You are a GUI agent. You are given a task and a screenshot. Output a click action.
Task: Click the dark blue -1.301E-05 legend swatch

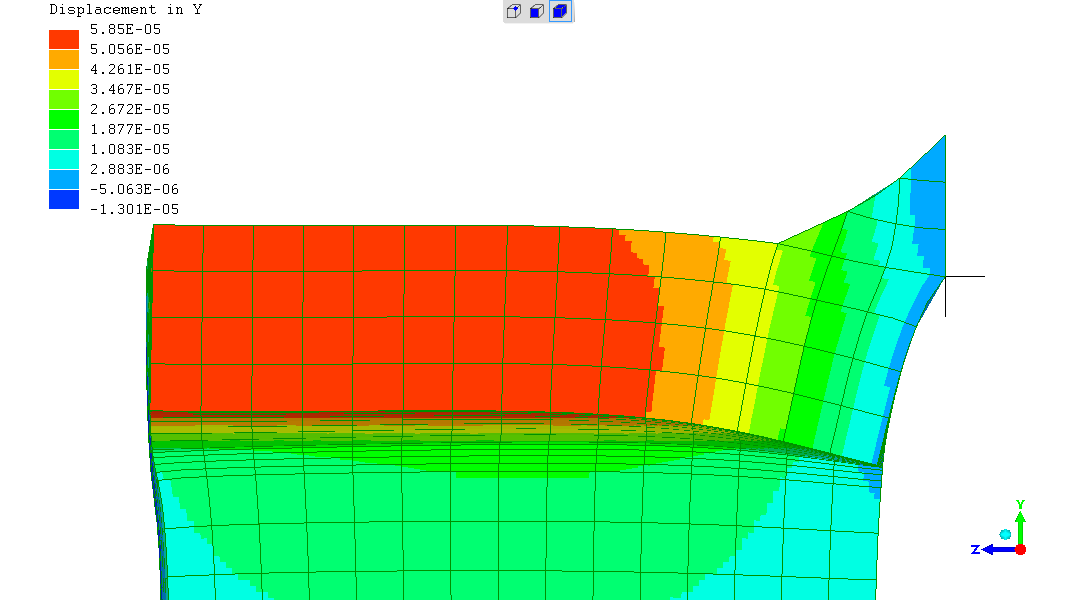coord(64,199)
